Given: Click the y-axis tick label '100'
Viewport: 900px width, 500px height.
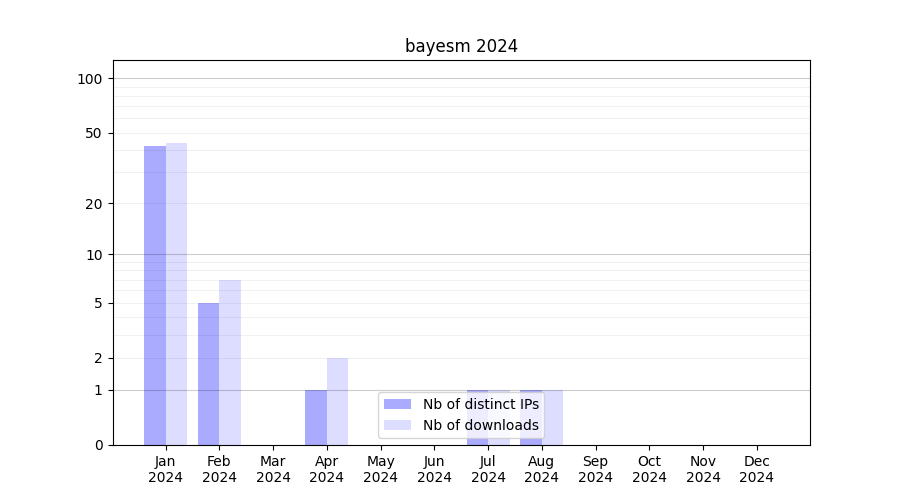Looking at the screenshot, I should tap(90, 79).
